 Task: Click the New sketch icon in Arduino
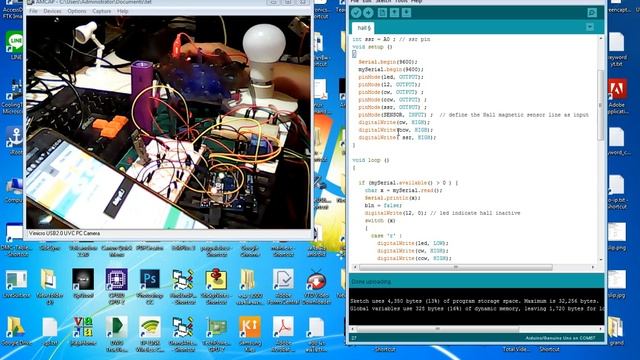[x=382, y=13]
